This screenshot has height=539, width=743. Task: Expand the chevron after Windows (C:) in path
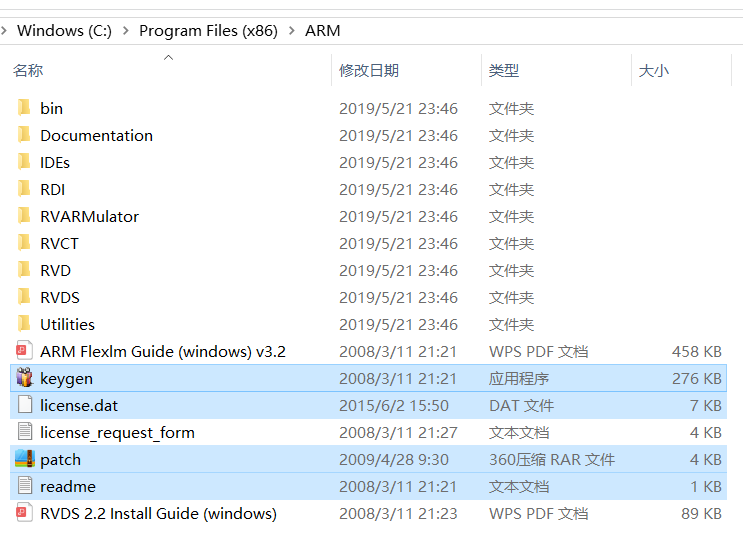126,31
